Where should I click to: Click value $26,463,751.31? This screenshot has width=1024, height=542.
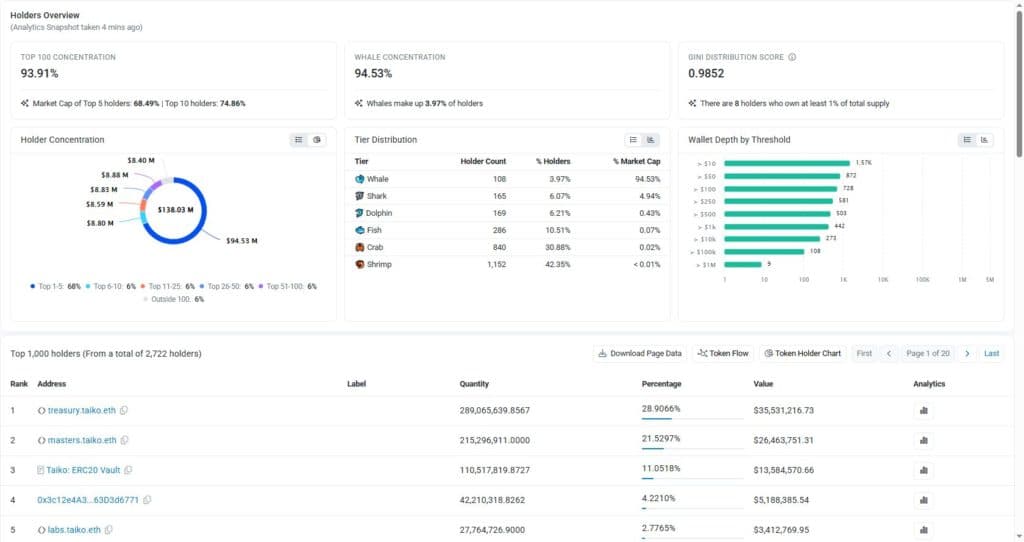783,440
